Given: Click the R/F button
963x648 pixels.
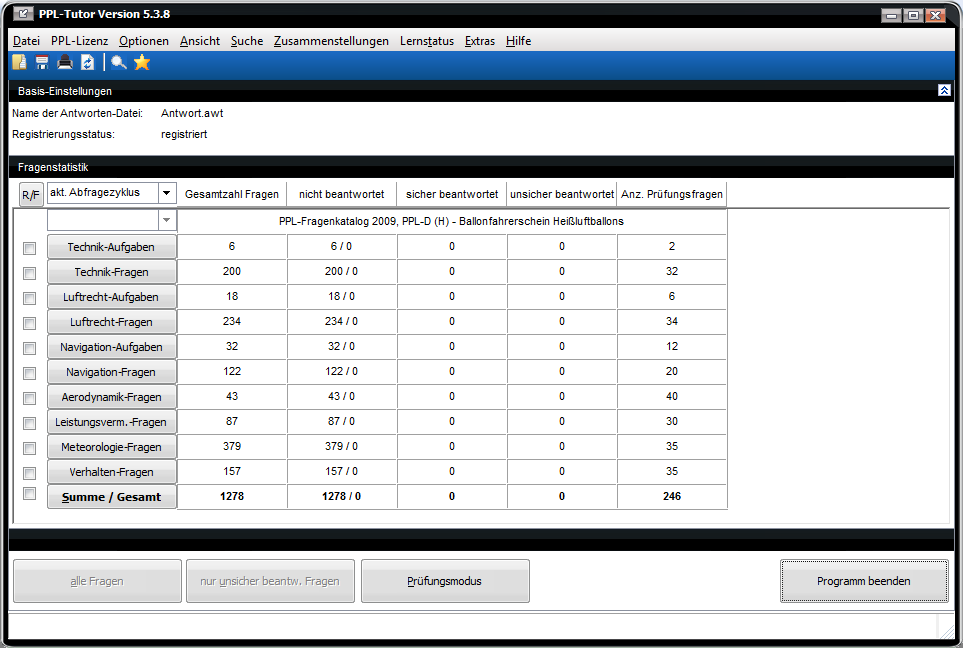Looking at the screenshot, I should coord(31,195).
